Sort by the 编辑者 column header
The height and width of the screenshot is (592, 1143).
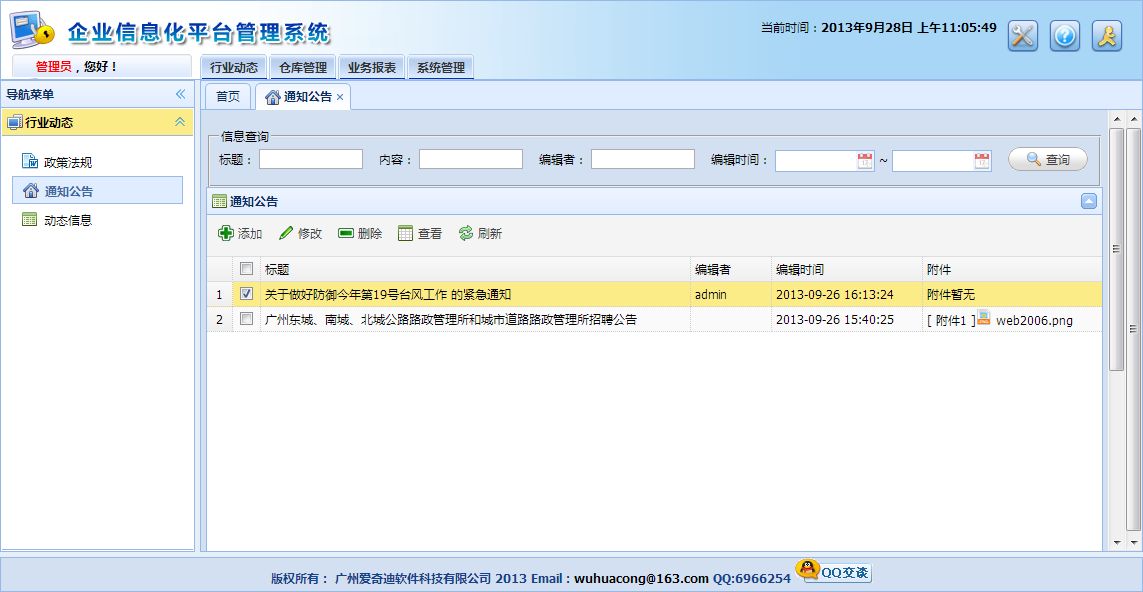pyautogui.click(x=731, y=269)
